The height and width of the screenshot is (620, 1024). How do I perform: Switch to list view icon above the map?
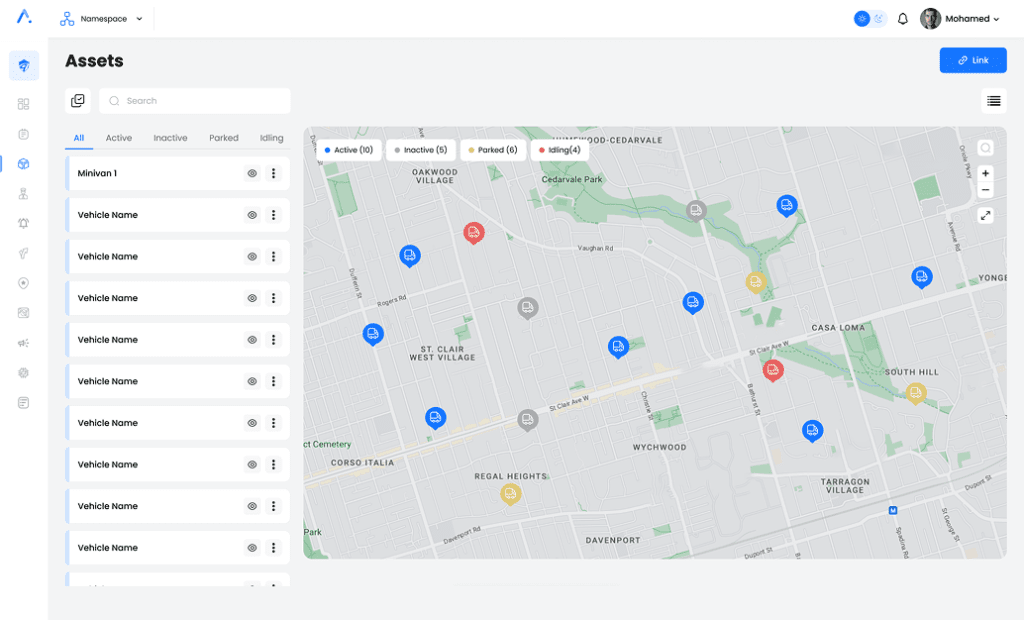993,101
